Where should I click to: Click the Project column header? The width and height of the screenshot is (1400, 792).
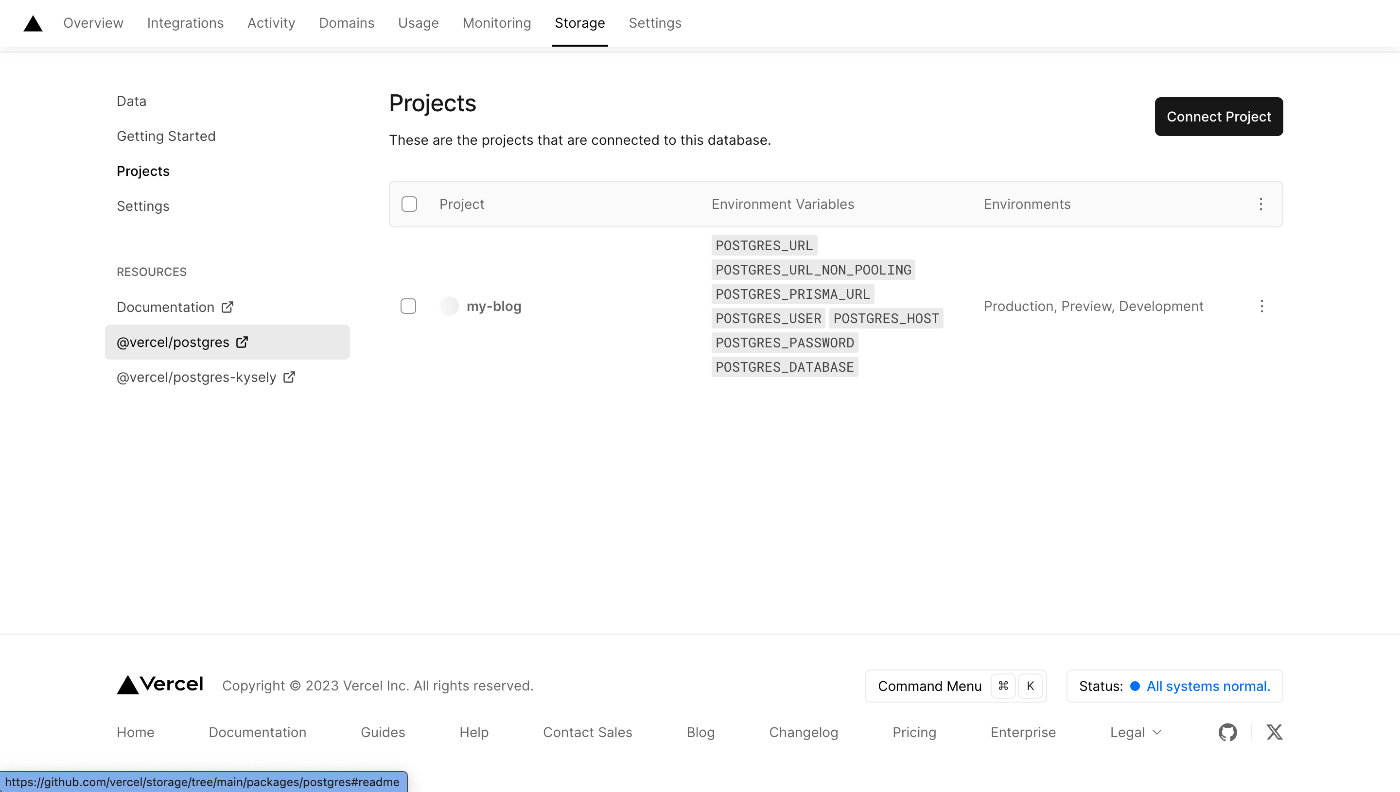point(462,204)
